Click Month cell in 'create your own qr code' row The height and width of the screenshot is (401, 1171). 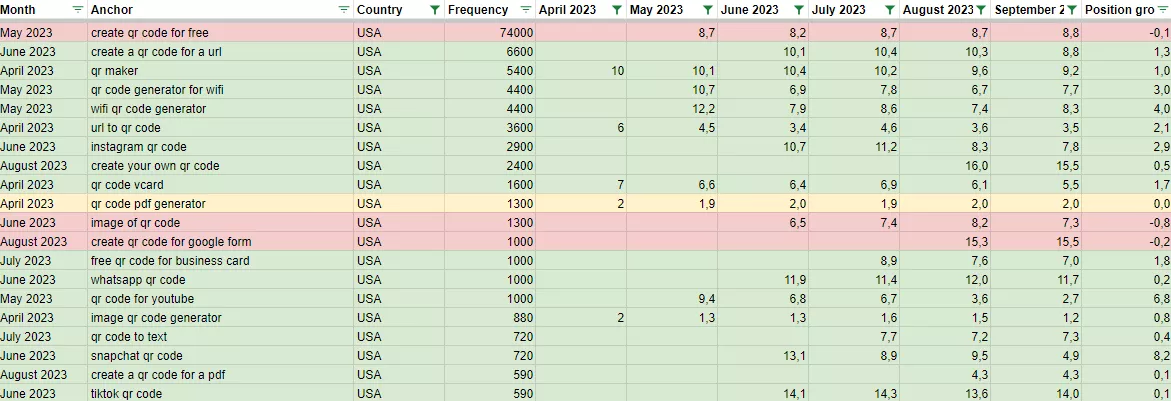(x=43, y=166)
